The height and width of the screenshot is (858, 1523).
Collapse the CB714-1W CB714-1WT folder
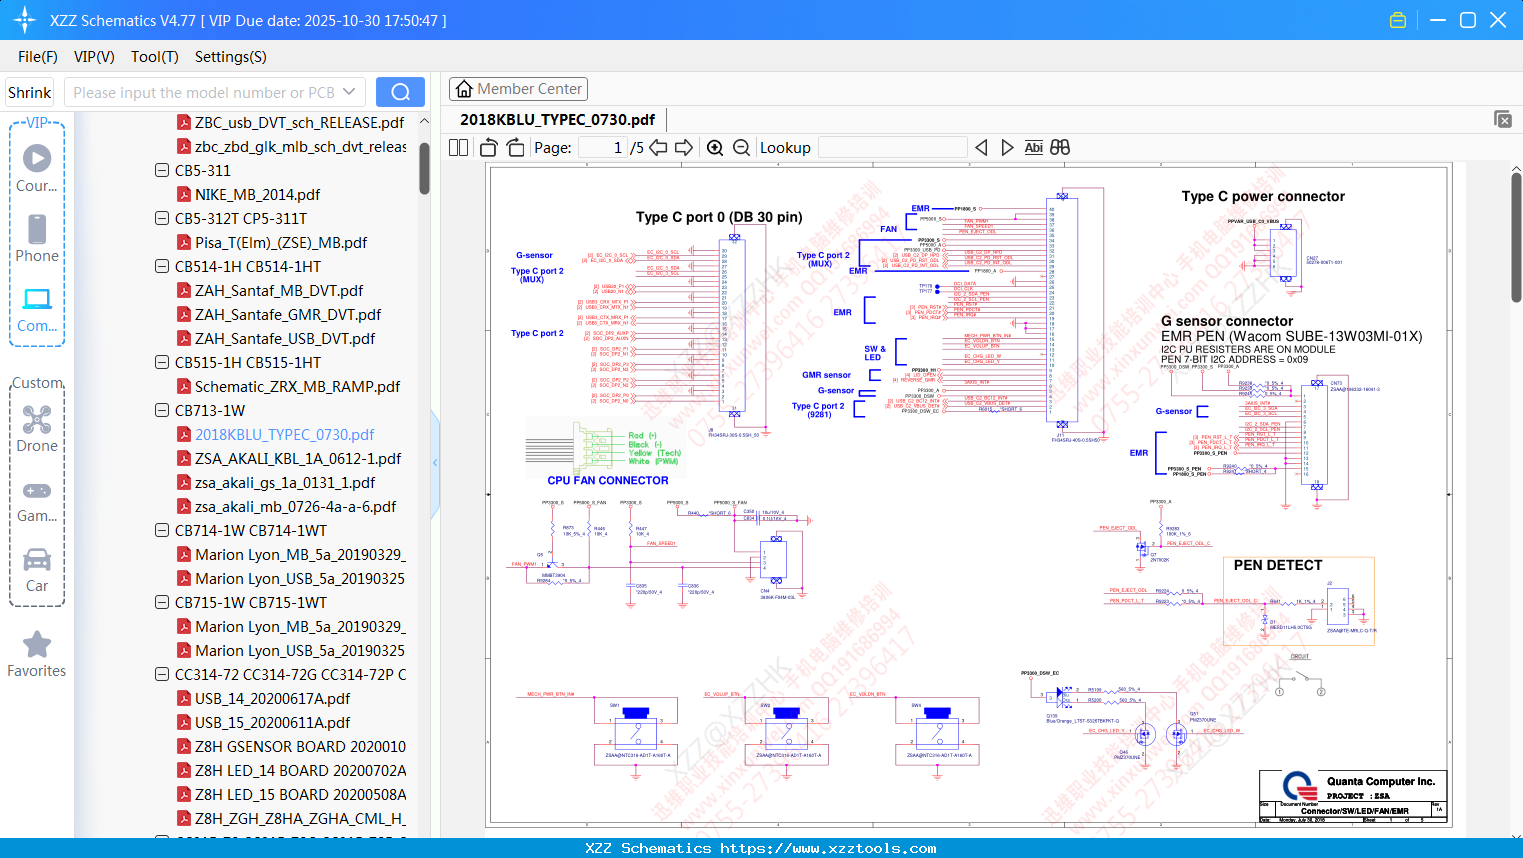pyautogui.click(x=162, y=530)
